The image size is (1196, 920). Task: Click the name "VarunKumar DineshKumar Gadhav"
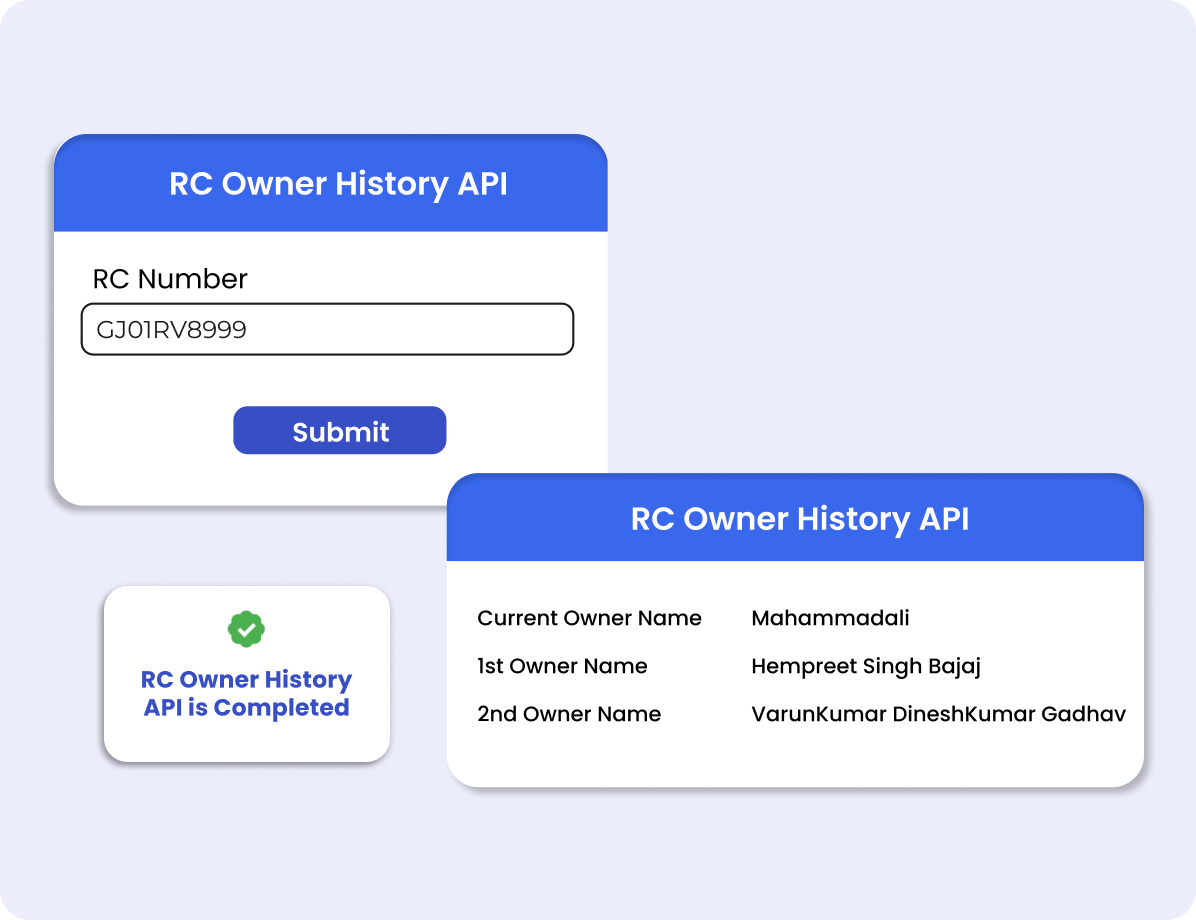938,714
